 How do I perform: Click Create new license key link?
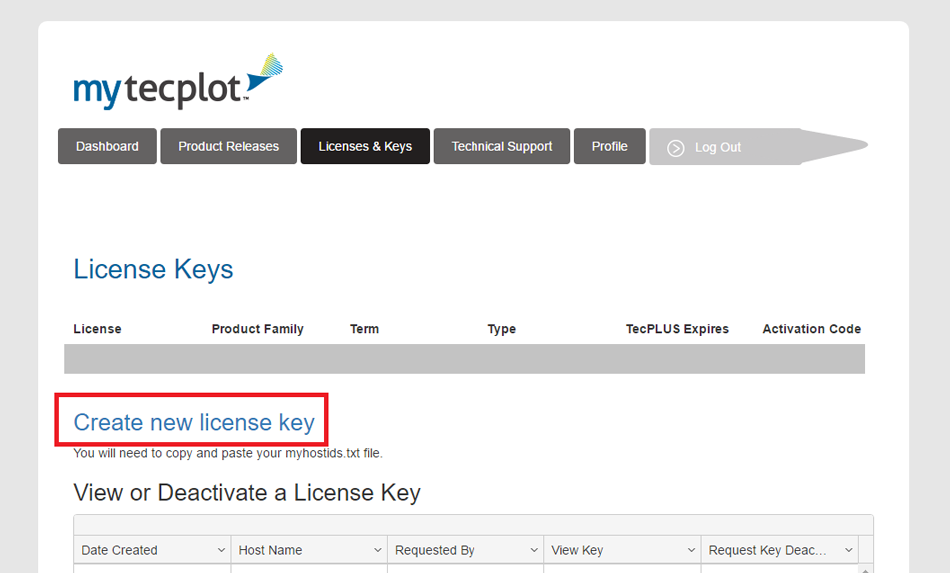[x=194, y=422]
